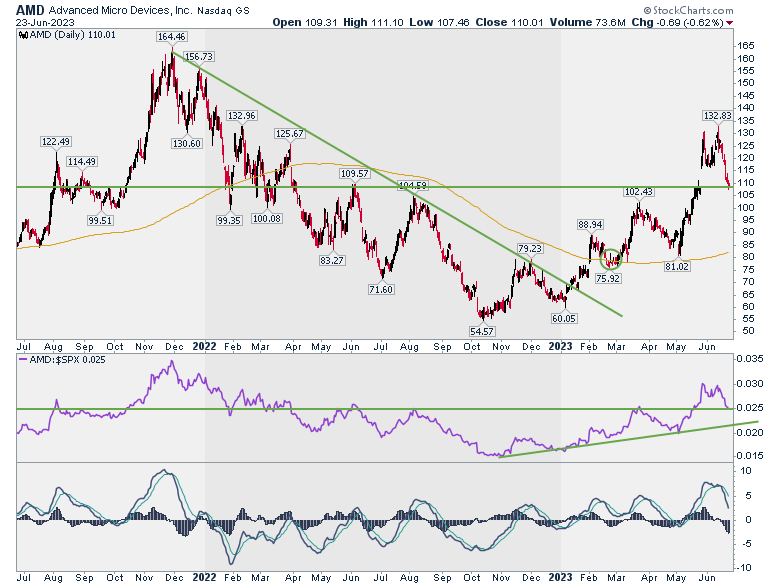The image size is (780, 586).
Task: Click the 0.015 ratio axis tick
Action: click(750, 456)
